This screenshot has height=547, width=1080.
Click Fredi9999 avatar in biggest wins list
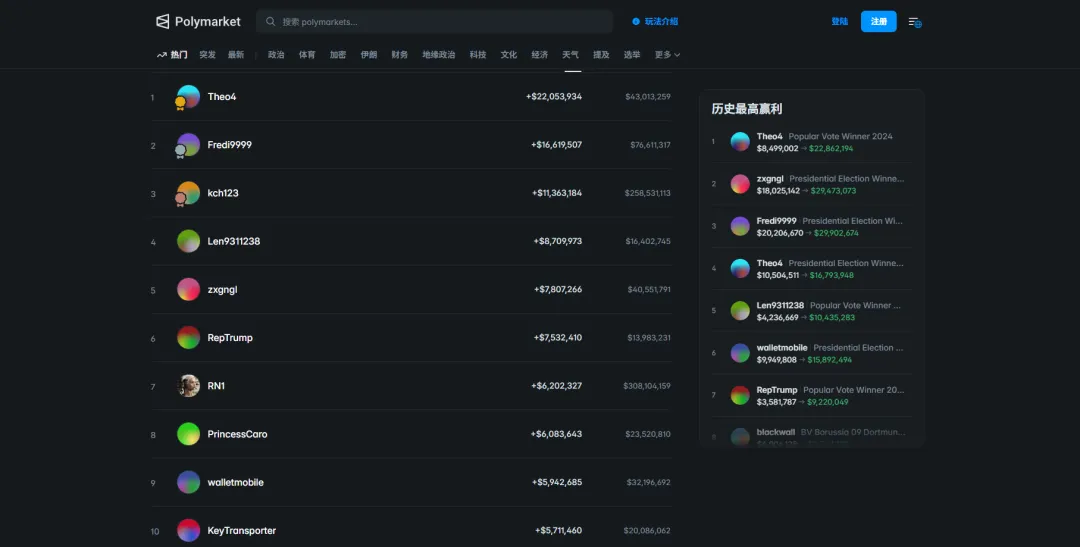(x=740, y=226)
